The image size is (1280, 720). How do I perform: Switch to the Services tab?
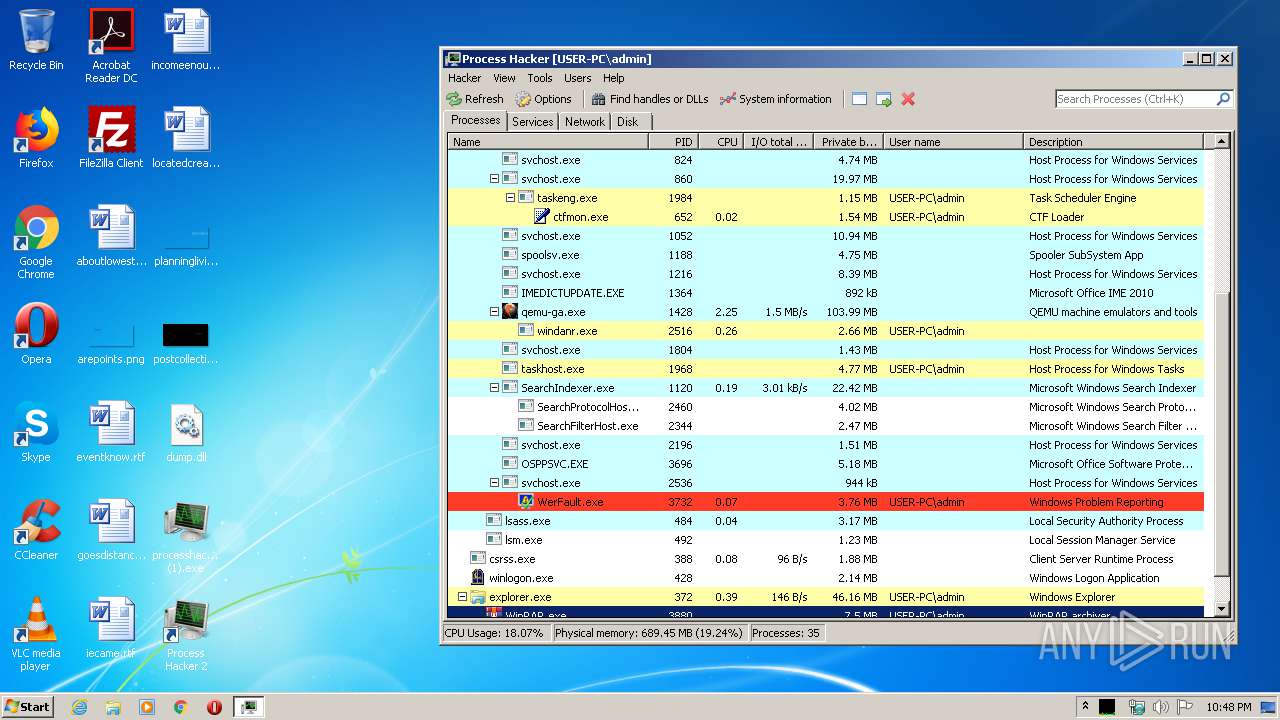(532, 122)
